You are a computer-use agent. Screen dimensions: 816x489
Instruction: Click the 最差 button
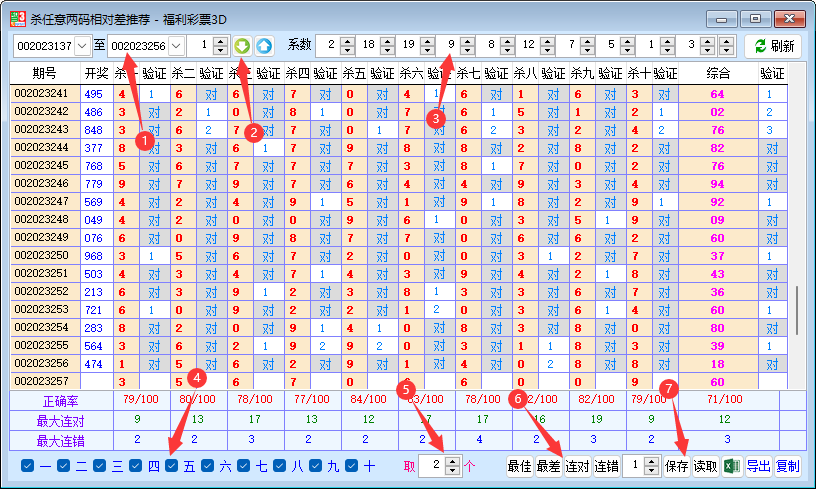click(548, 466)
